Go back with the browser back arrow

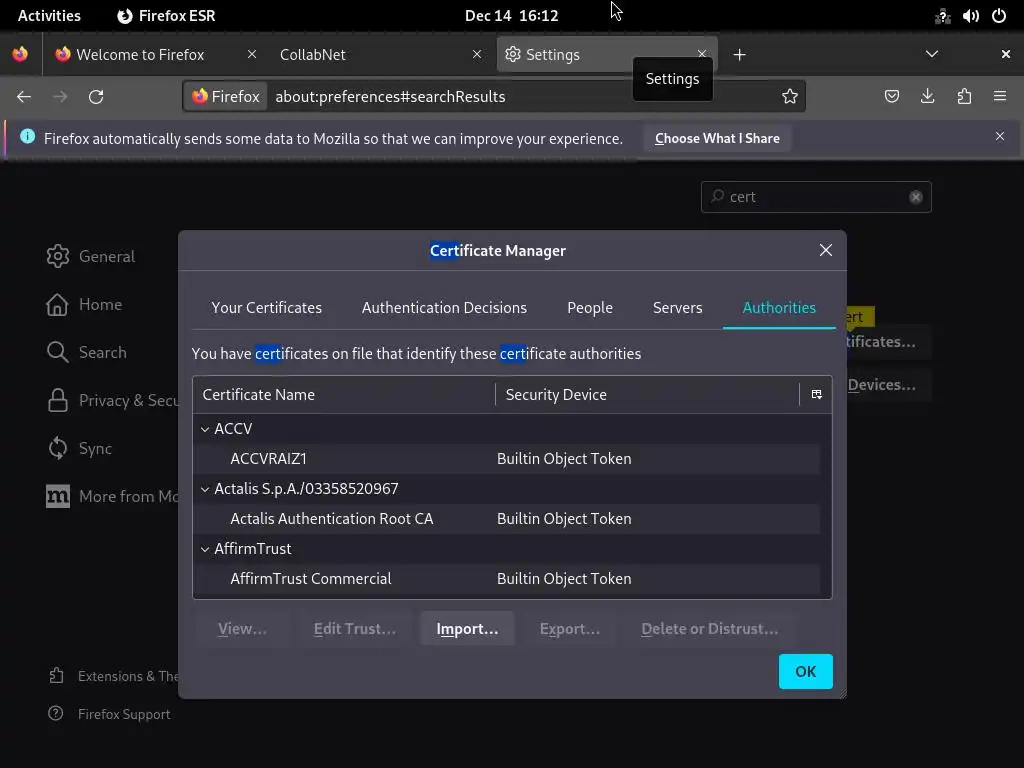(x=24, y=97)
